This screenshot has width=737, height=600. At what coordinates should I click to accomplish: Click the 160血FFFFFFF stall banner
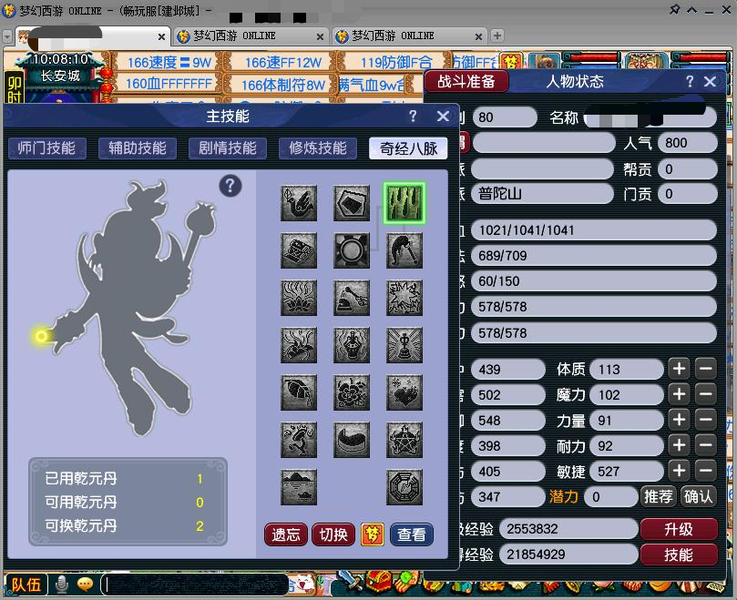pos(169,84)
